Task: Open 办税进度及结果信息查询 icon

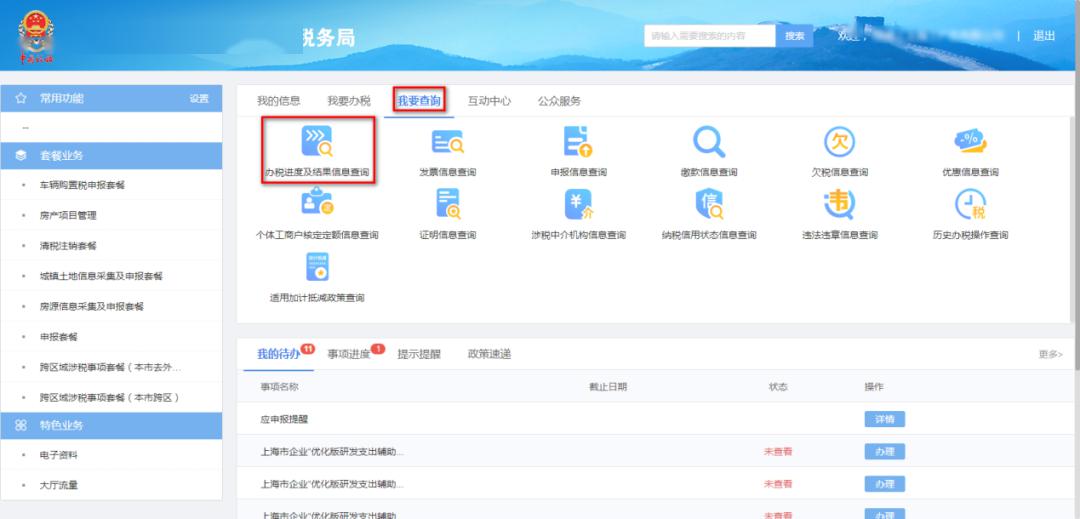Action: point(317,141)
